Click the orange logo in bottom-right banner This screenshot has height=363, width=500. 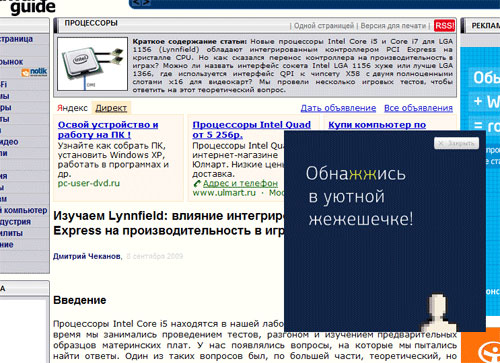coord(489,350)
